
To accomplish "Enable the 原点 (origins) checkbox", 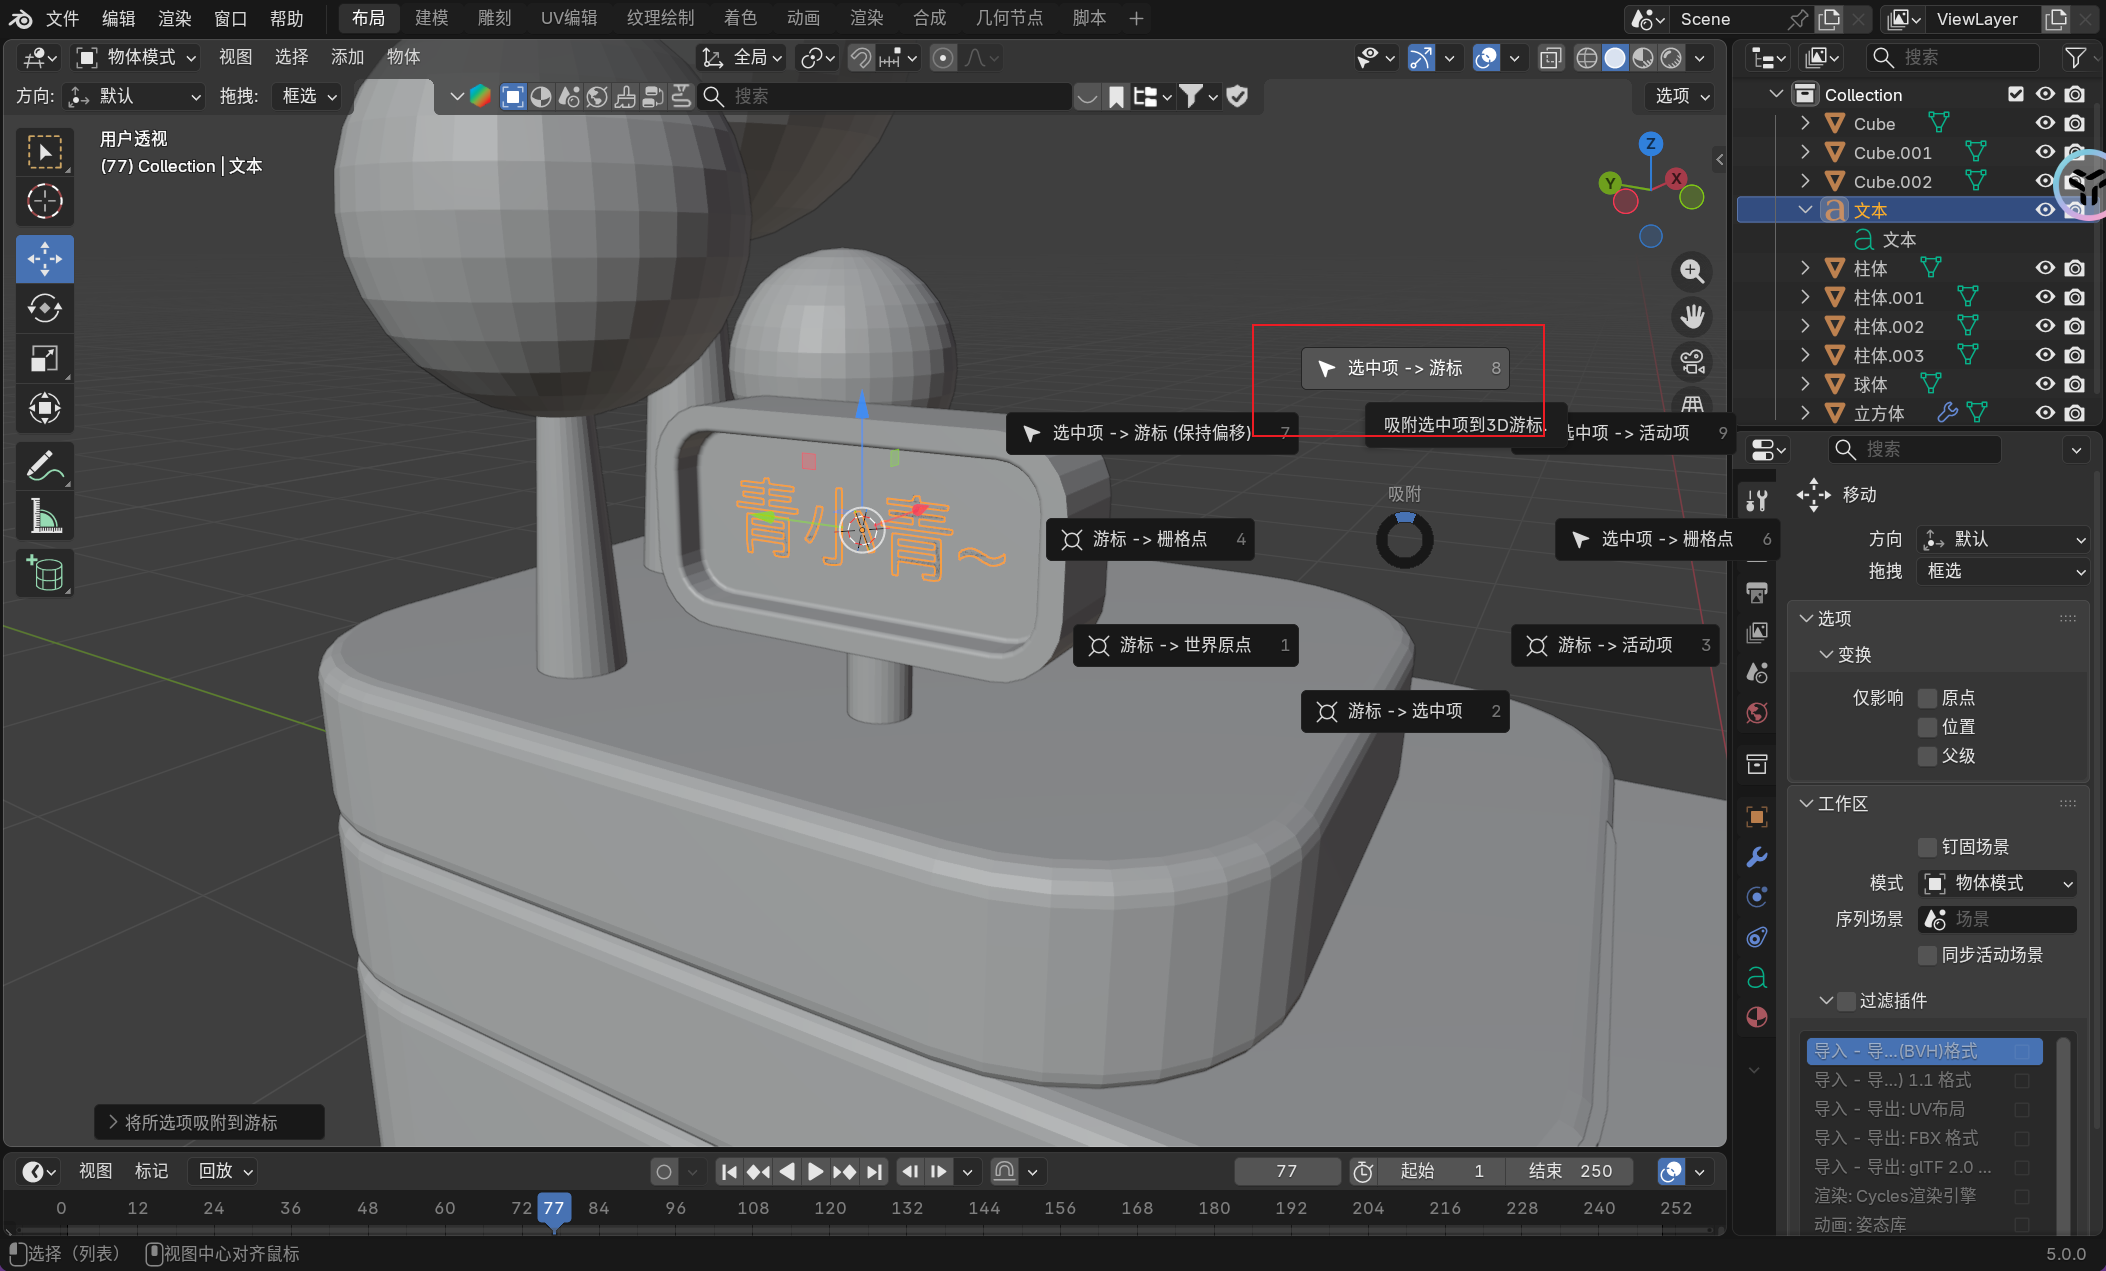I will point(1927,698).
